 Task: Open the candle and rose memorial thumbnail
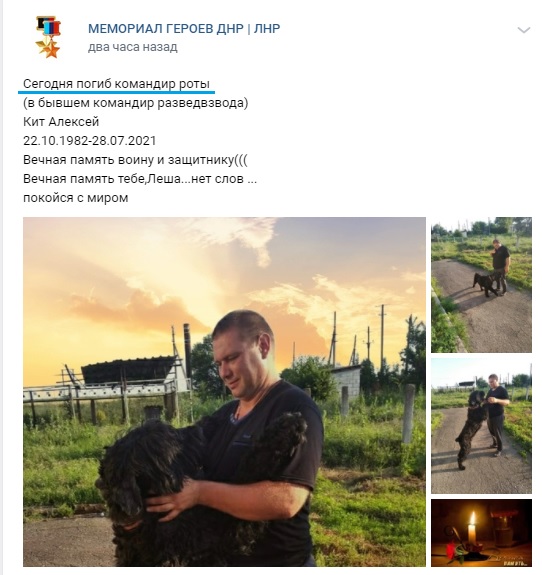[481, 533]
